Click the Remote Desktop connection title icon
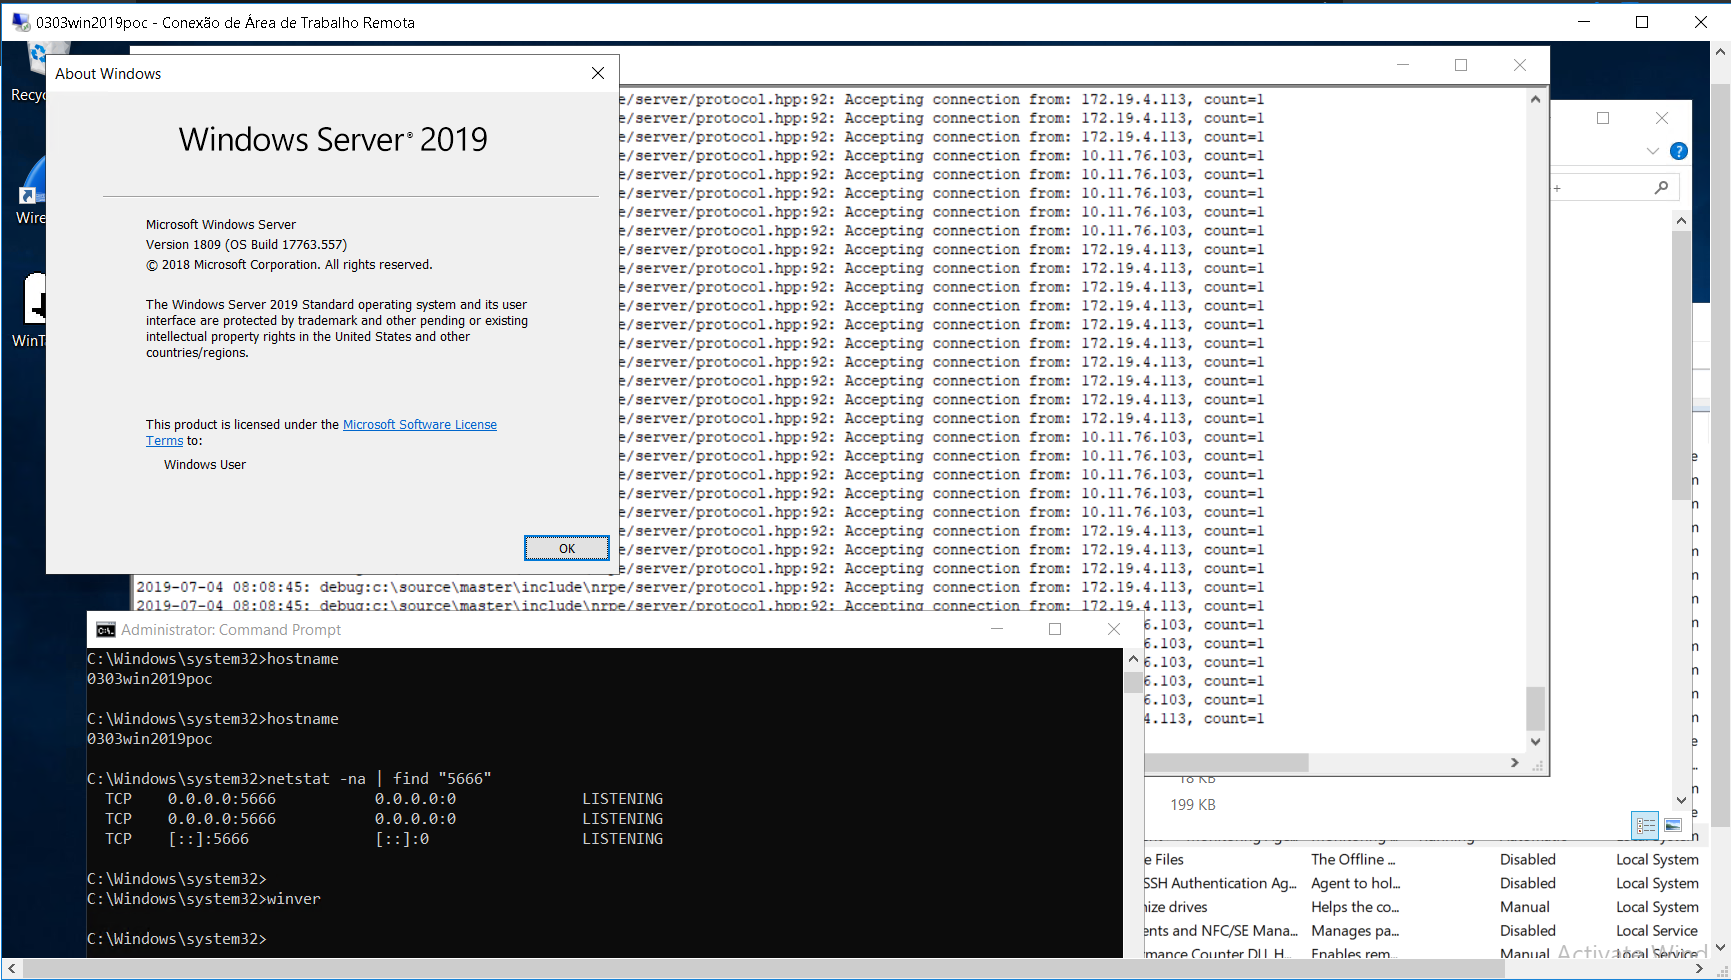This screenshot has width=1731, height=980. pyautogui.click(x=20, y=22)
